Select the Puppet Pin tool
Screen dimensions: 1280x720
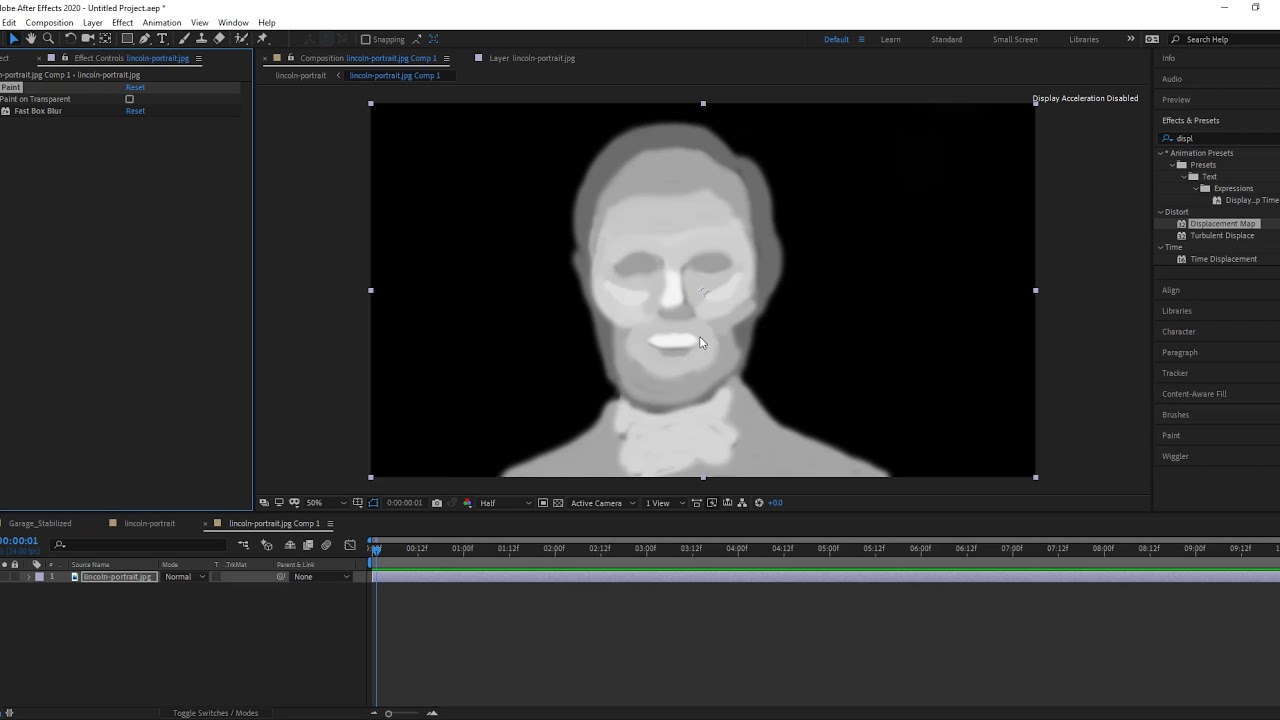[262, 39]
